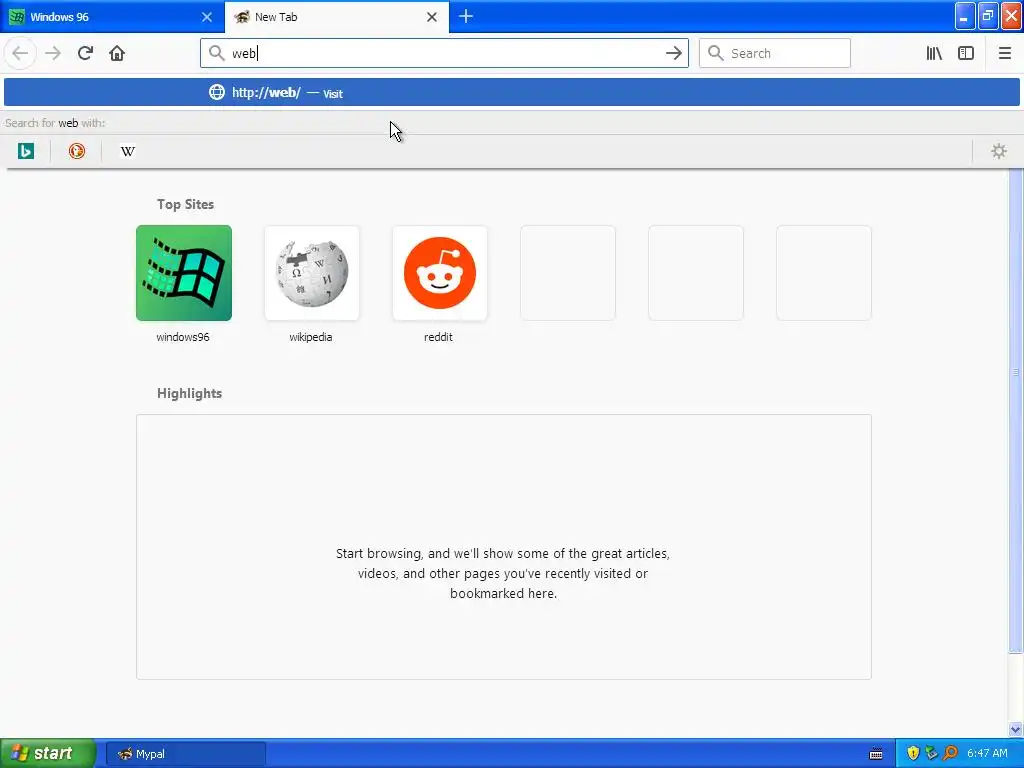1024x768 pixels.
Task: Click the page's vertical scrollbar thumb
Action: click(1015, 410)
